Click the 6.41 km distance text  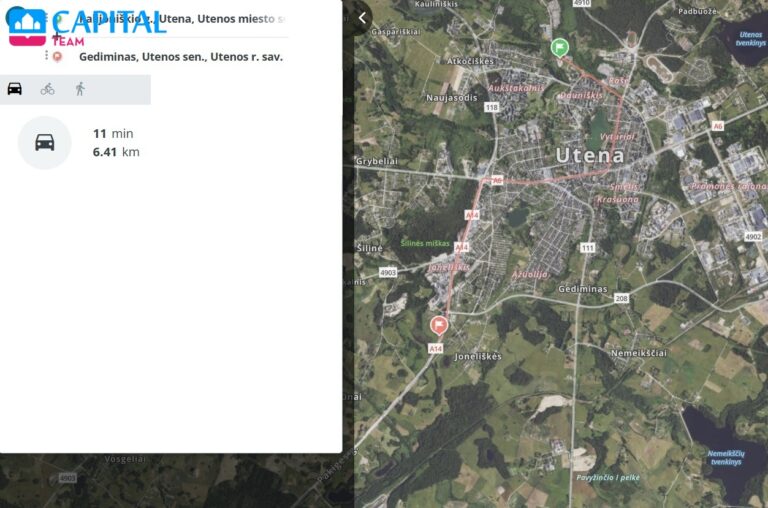[116, 152]
